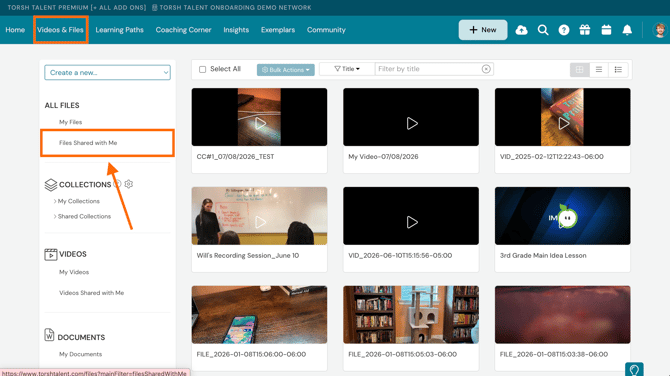Click the gift box icon

point(585,30)
